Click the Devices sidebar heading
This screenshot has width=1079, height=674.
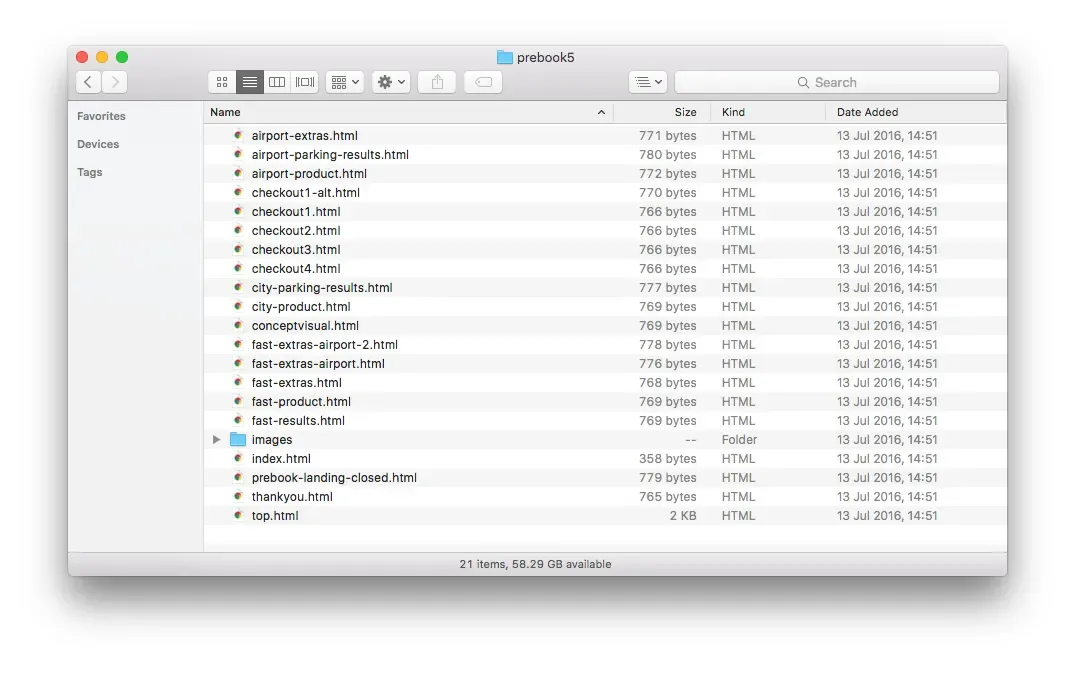[x=98, y=144]
